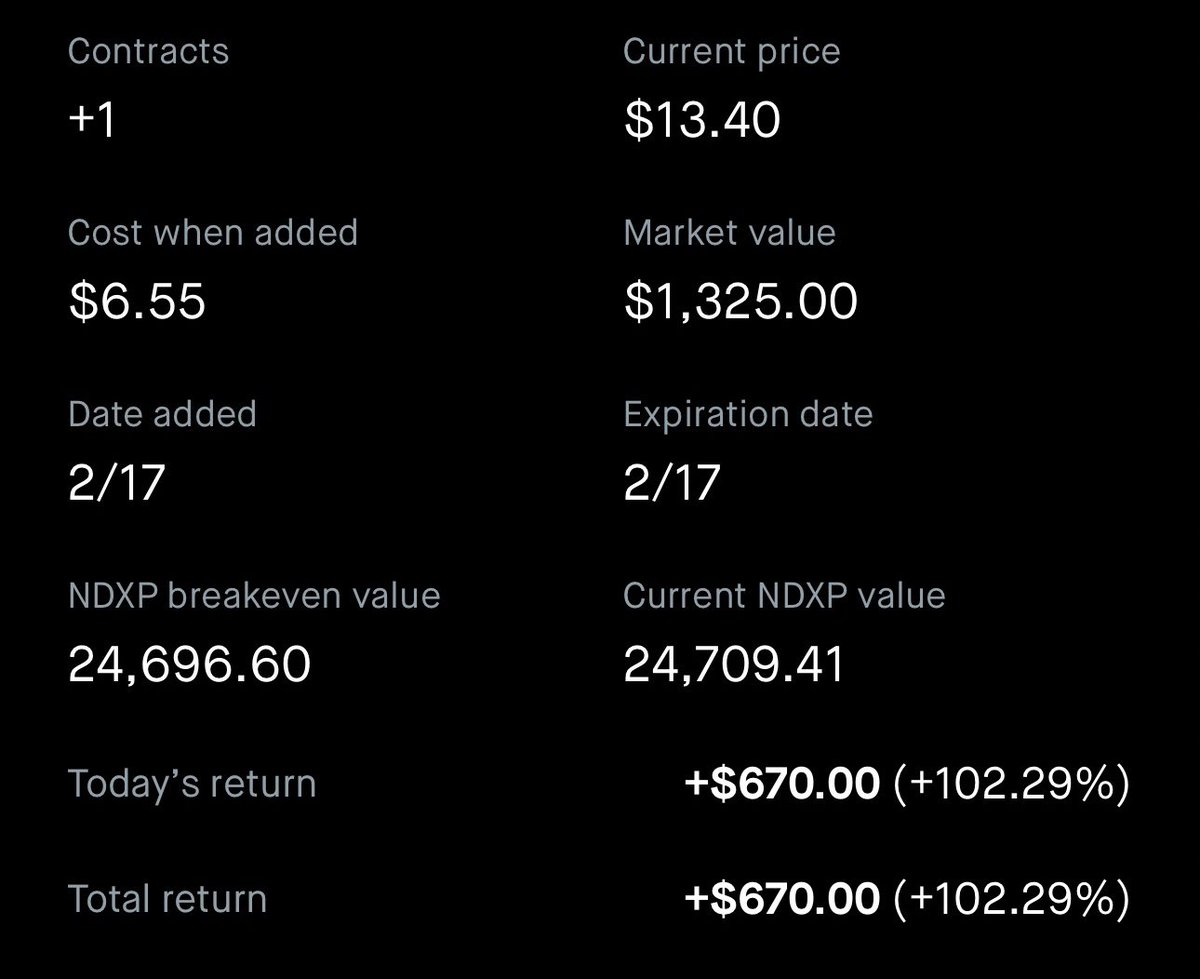Click the Contracts label
Screen dimensions: 1200x979
tap(148, 52)
